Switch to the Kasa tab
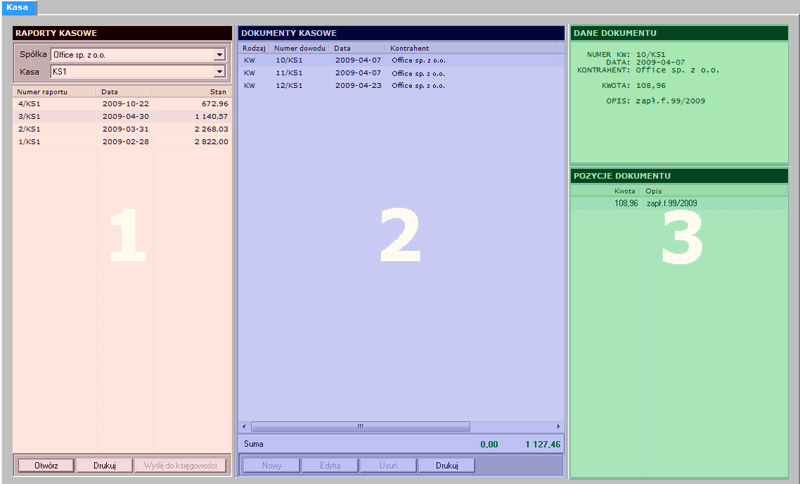800x484 pixels. (x=18, y=7)
